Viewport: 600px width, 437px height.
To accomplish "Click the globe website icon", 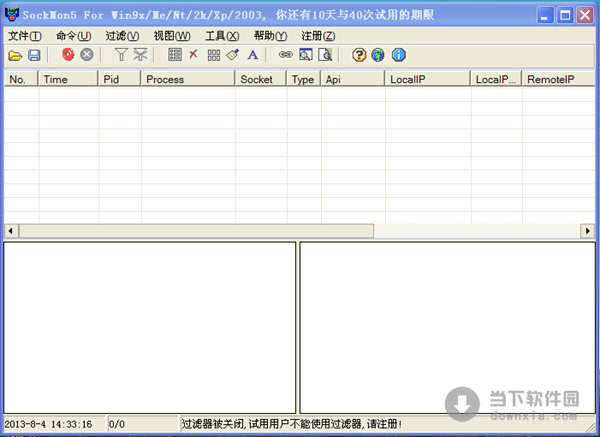I will click(x=378, y=55).
